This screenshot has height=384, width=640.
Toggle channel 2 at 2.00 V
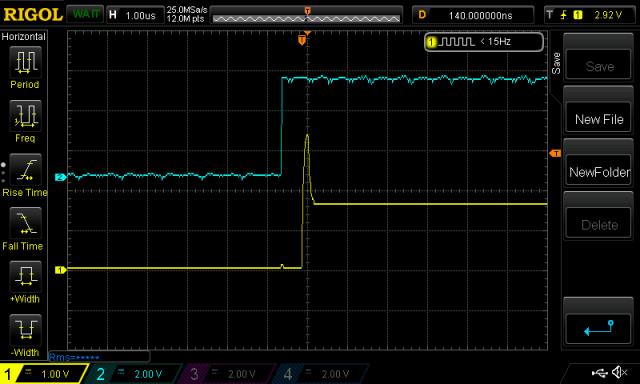pos(135,374)
